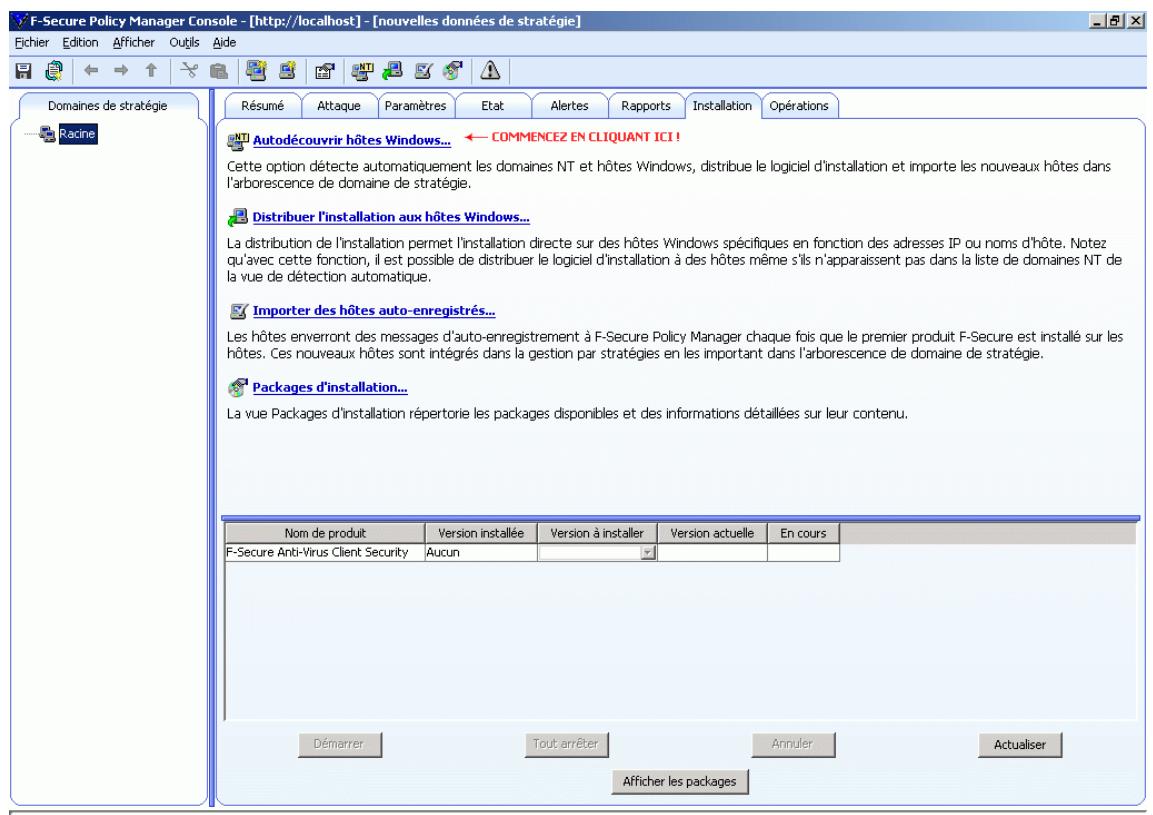Click the distribute policies toolbar icon
This screenshot has height=815, width=1153.
(54, 71)
